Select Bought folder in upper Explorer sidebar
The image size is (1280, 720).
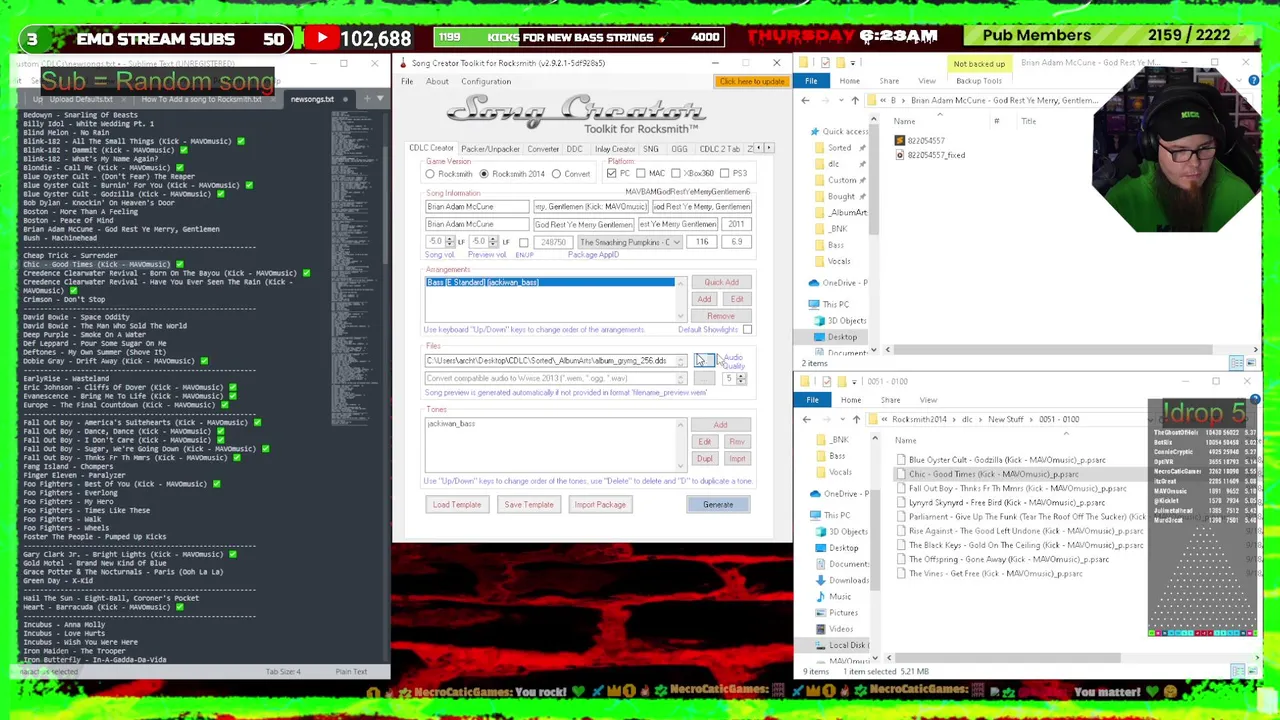(841, 196)
